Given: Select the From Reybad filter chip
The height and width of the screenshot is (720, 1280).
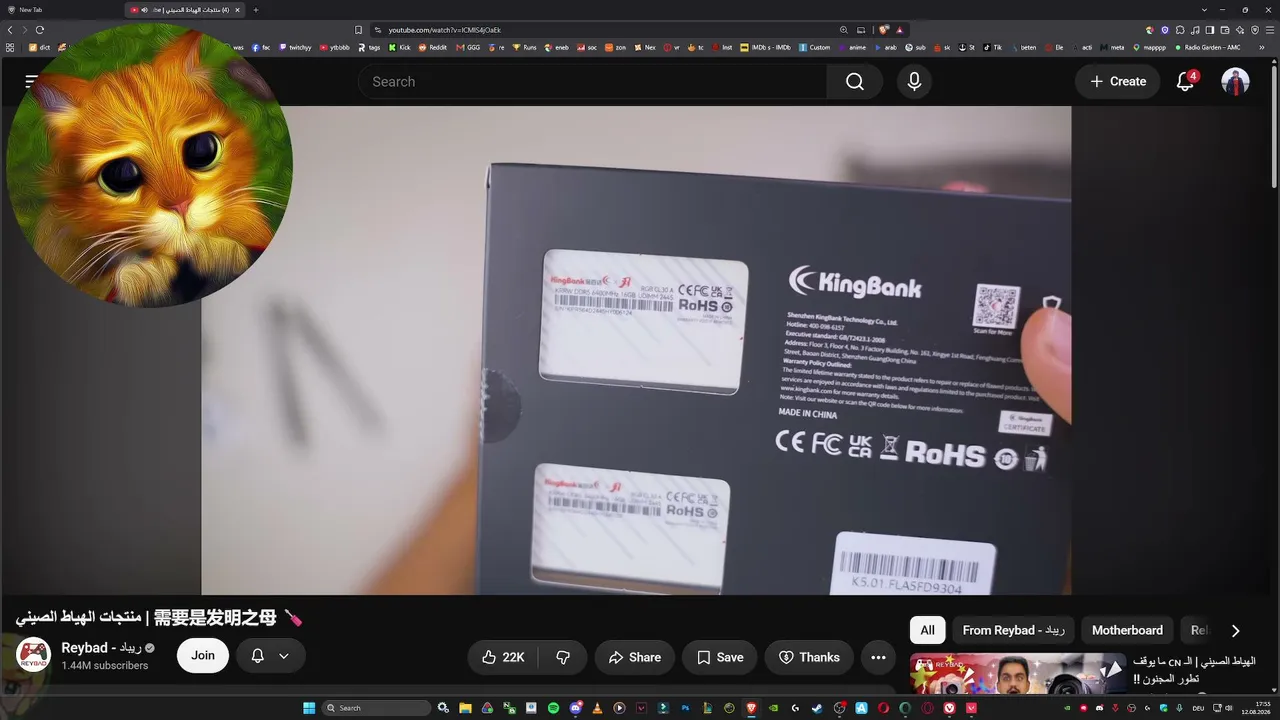Looking at the screenshot, I should click(1013, 630).
